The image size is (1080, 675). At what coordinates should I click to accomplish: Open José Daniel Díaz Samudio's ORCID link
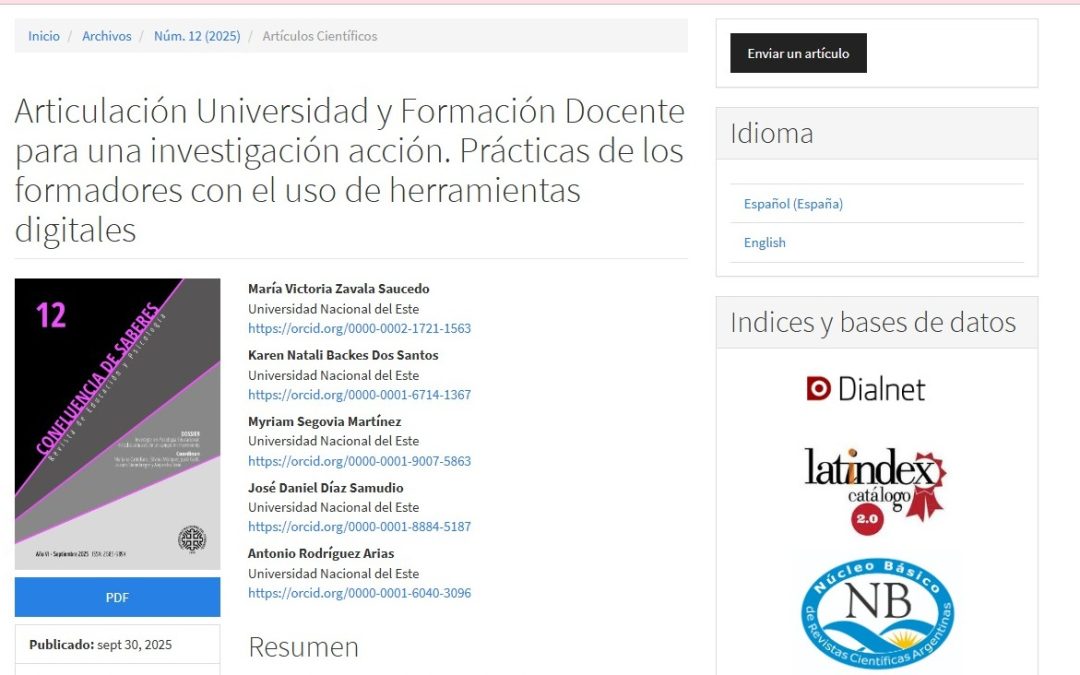pyautogui.click(x=359, y=526)
